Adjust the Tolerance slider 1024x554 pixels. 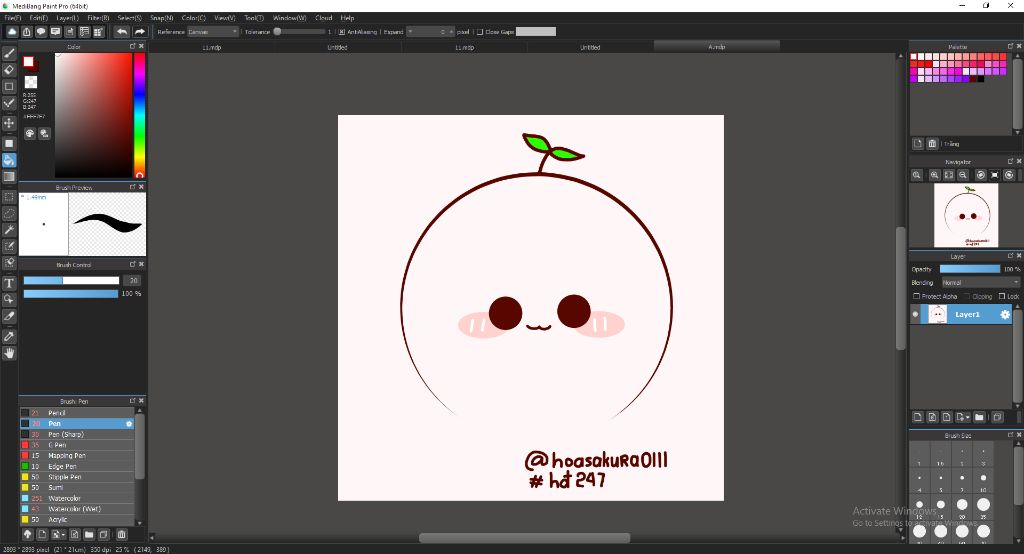(299, 31)
